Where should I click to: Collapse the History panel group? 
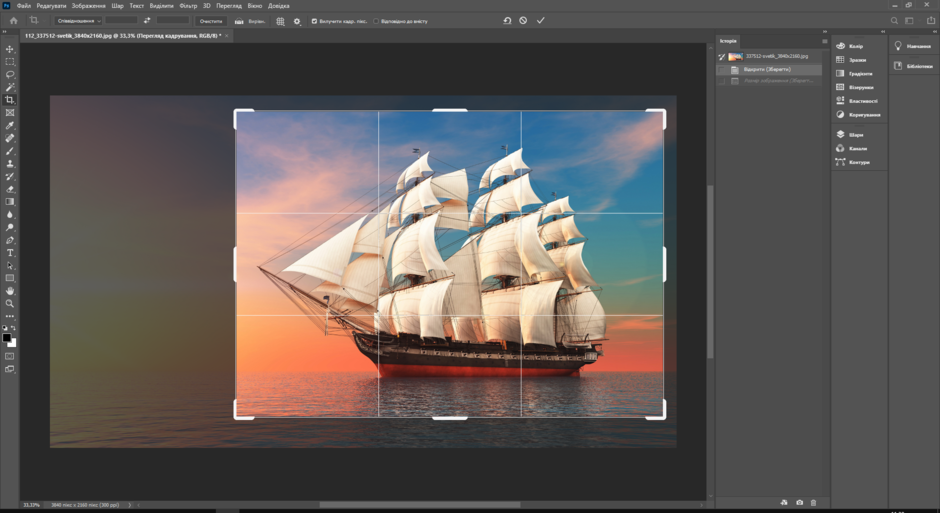pos(825,31)
